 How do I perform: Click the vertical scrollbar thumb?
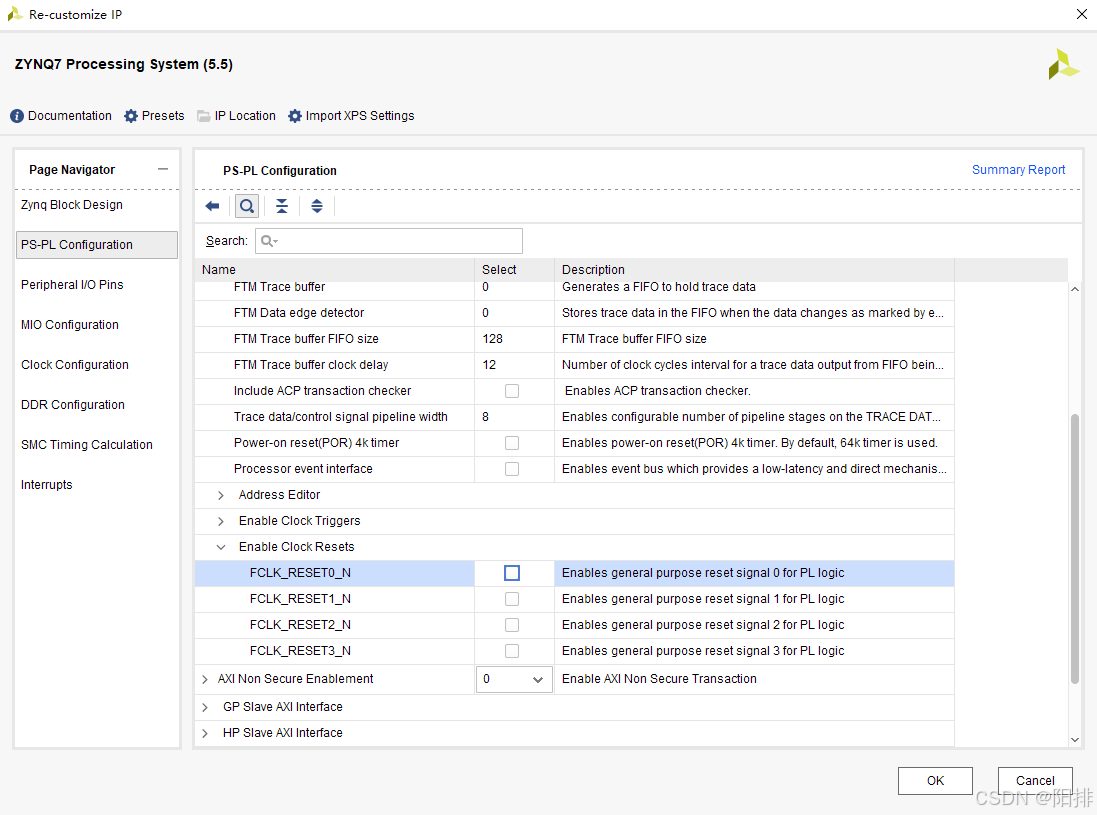click(1075, 549)
